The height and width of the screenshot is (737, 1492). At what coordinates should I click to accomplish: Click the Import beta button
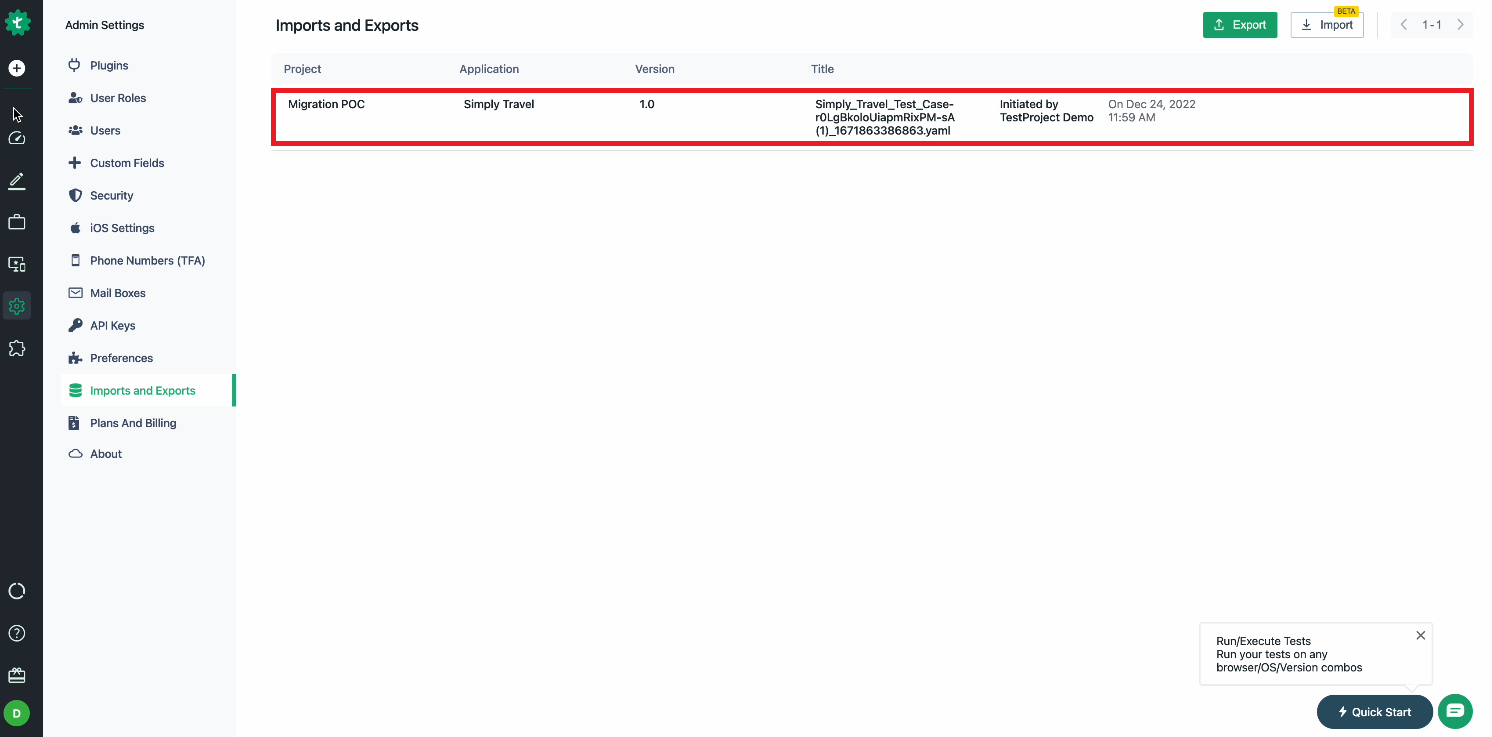[1327, 25]
